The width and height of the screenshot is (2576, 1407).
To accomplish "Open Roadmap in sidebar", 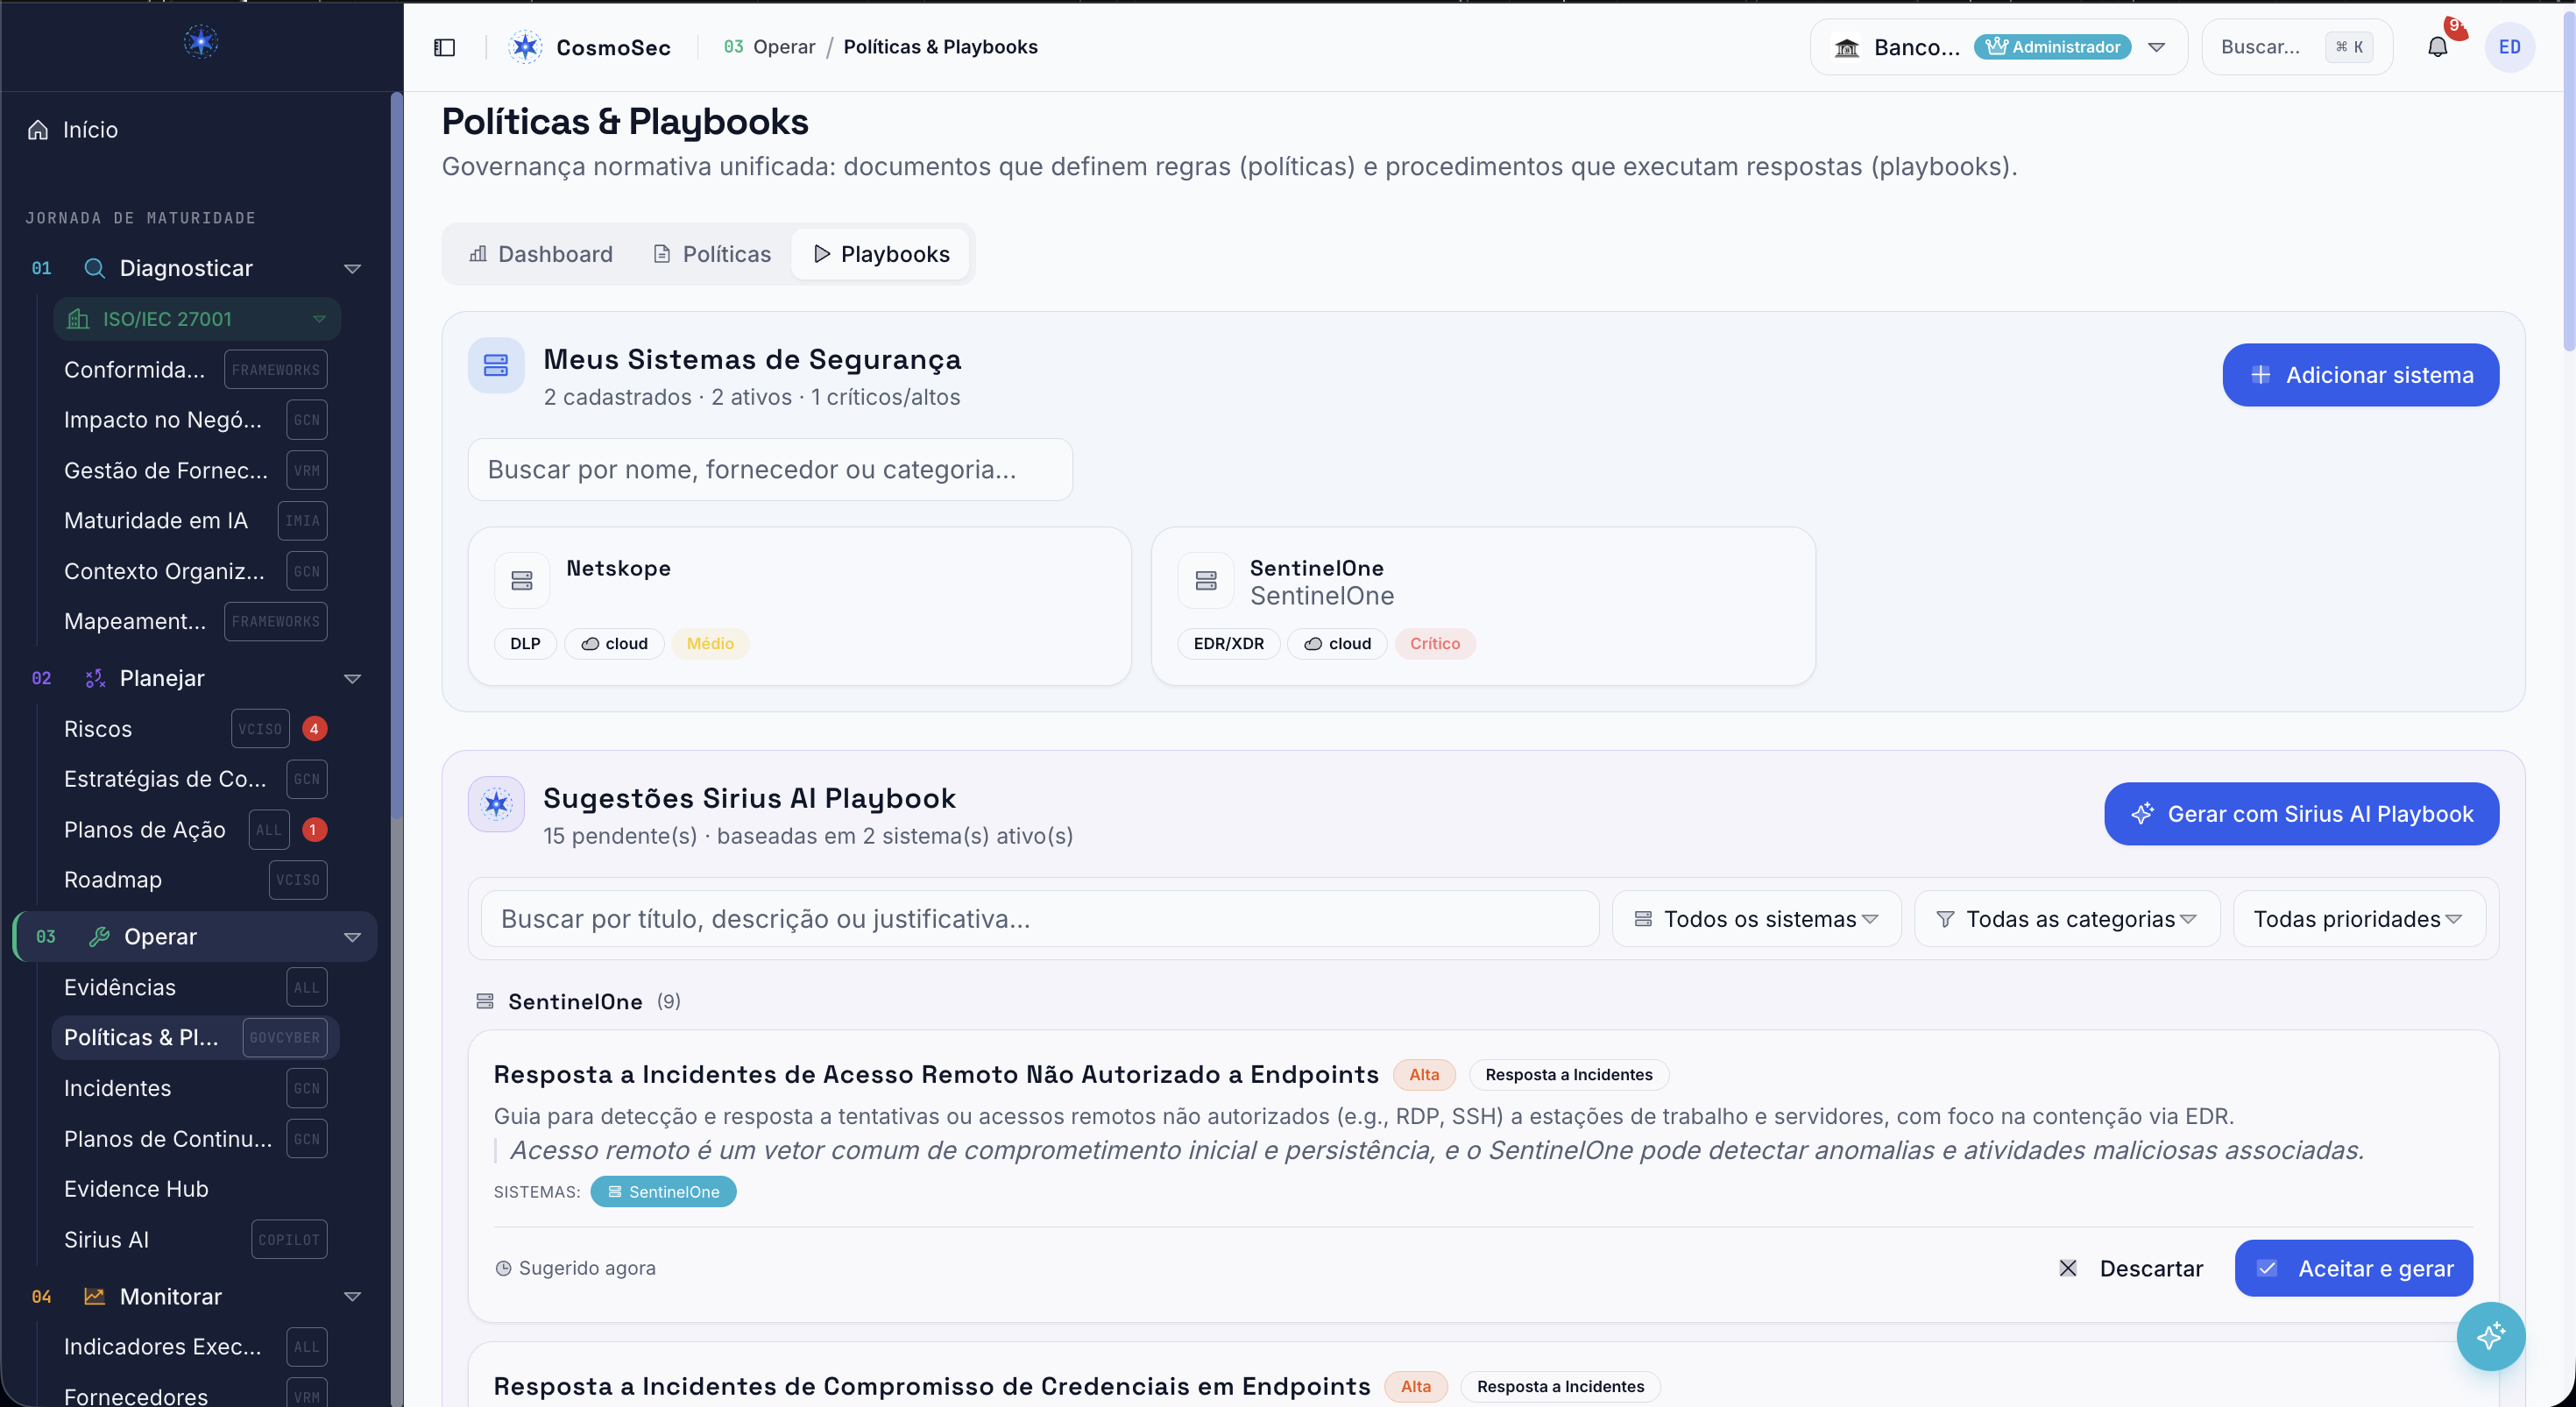I will [x=113, y=880].
